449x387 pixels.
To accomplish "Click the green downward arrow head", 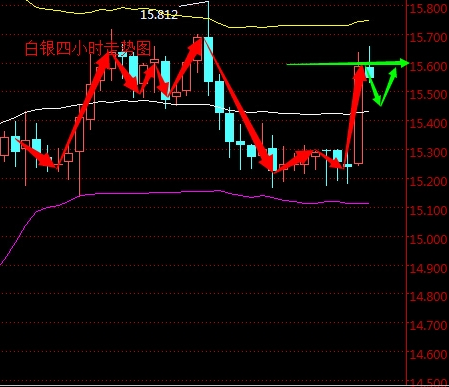I will (x=378, y=100).
